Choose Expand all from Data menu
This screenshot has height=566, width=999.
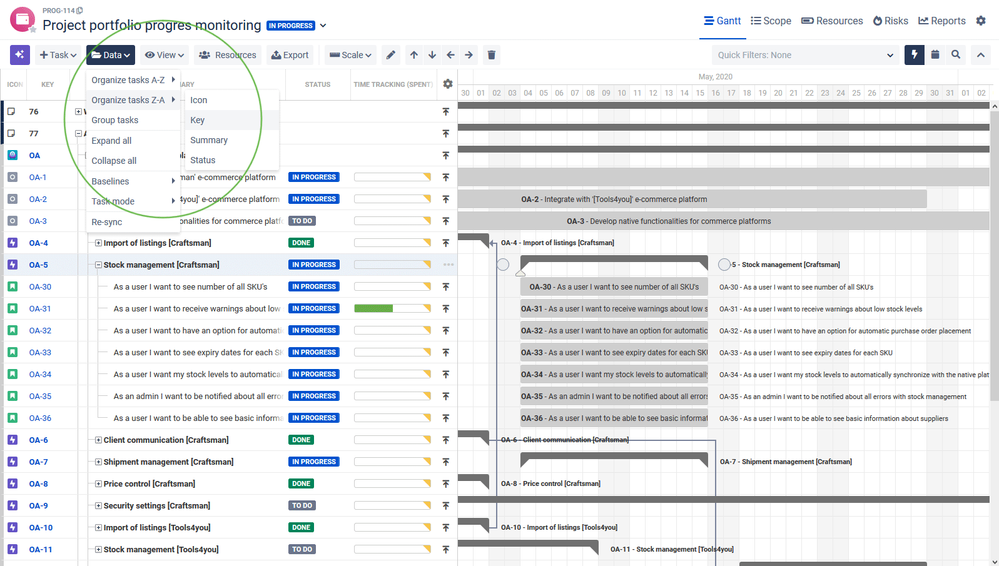[133, 140]
